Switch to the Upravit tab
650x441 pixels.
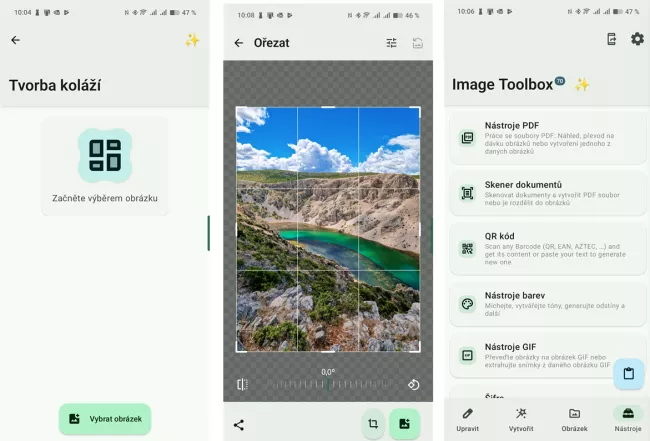pyautogui.click(x=468, y=419)
